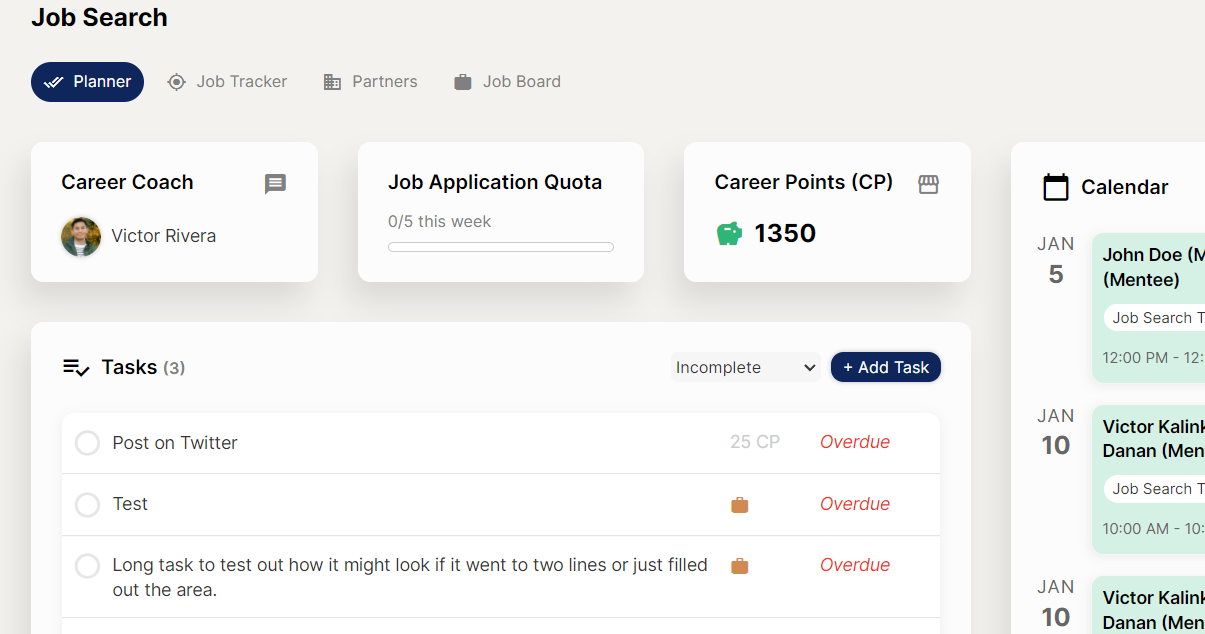Open Victor Rivera coach name

[x=164, y=236]
